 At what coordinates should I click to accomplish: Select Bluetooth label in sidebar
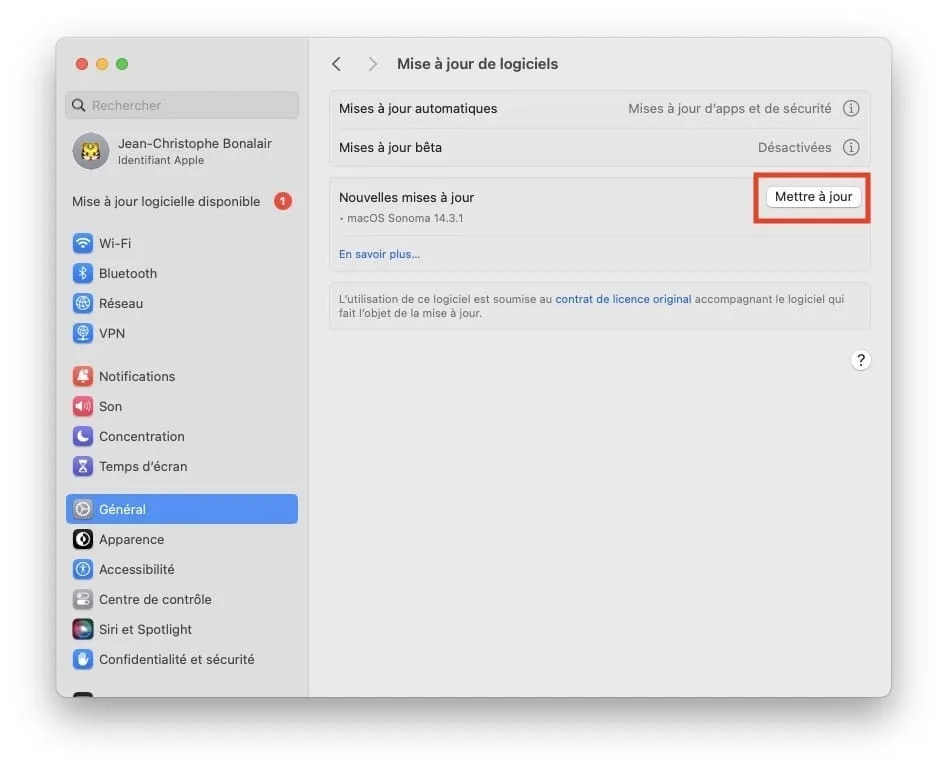[128, 274]
